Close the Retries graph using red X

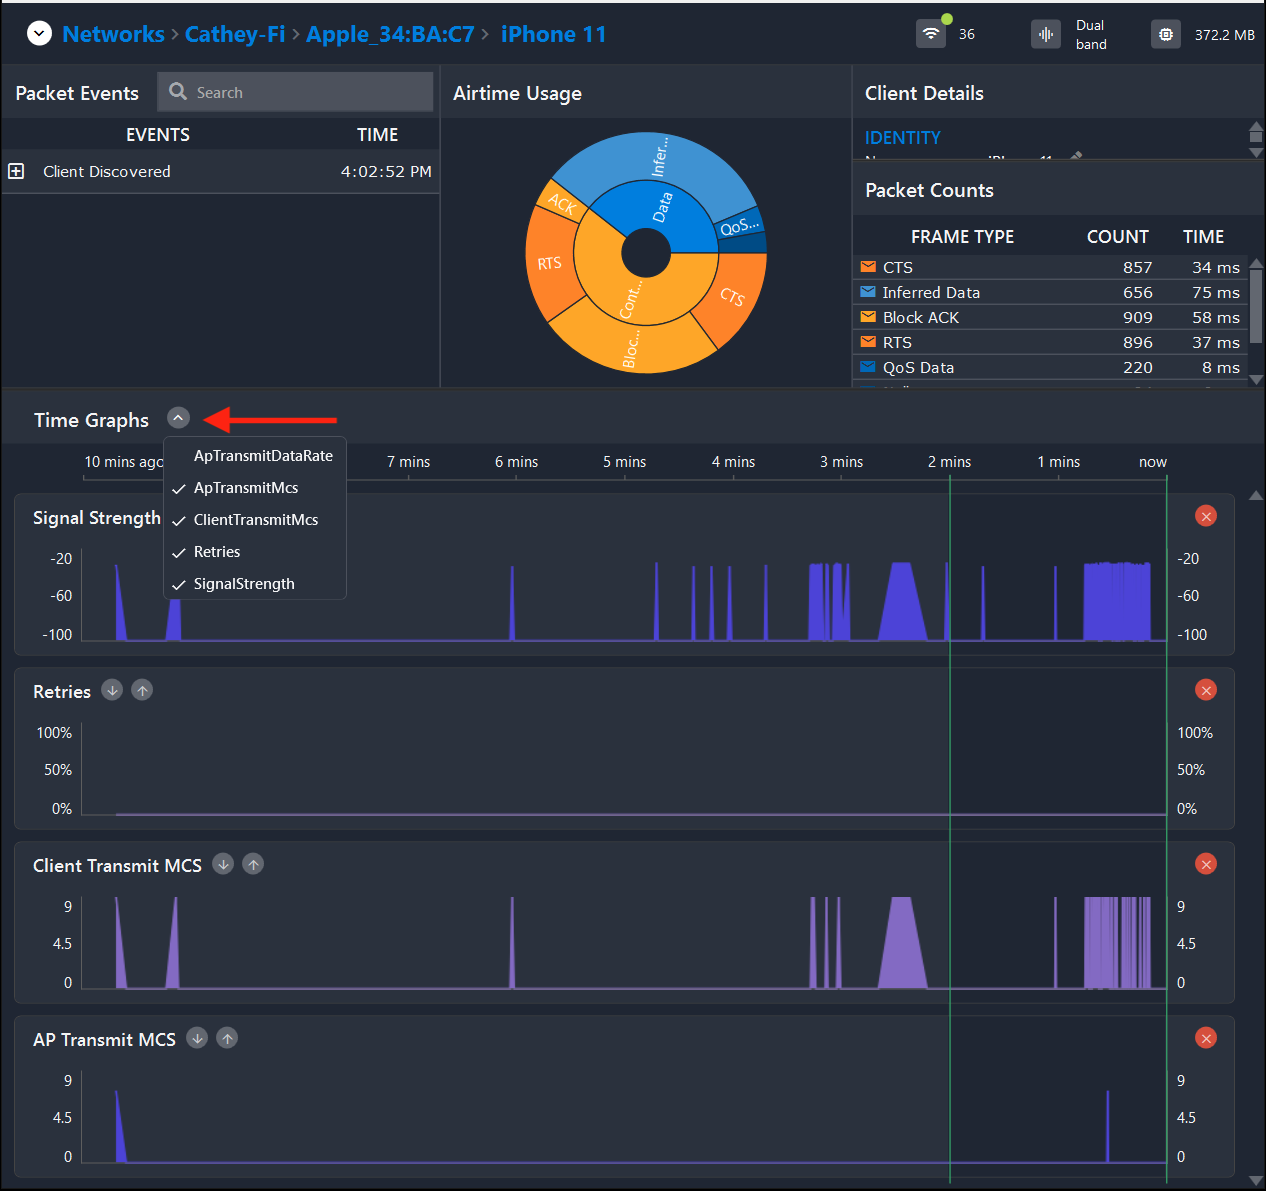pyautogui.click(x=1206, y=690)
